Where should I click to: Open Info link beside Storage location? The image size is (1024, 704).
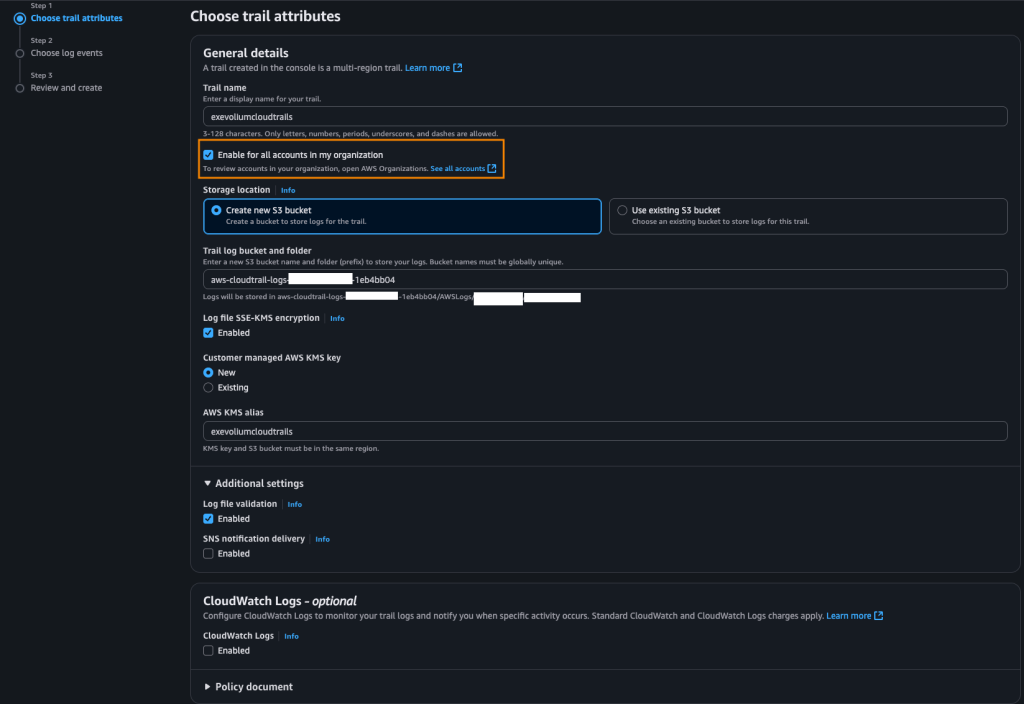(288, 190)
